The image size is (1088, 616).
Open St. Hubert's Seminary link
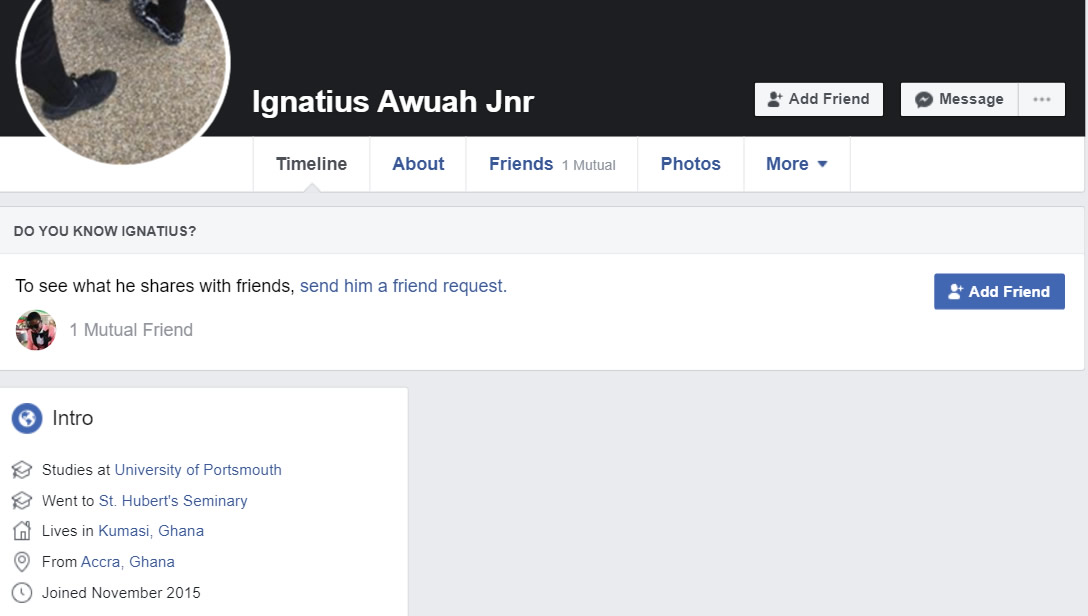[x=173, y=501]
